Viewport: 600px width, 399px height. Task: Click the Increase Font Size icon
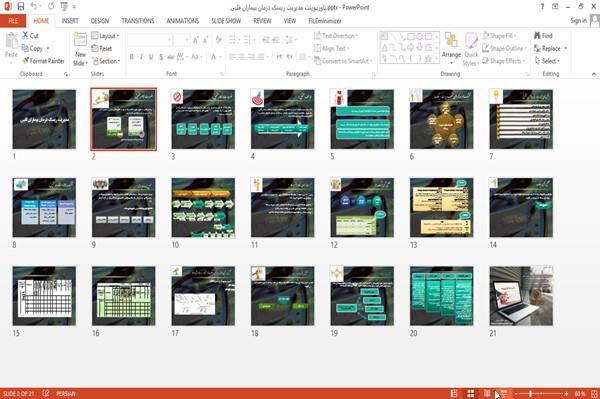(x=196, y=40)
